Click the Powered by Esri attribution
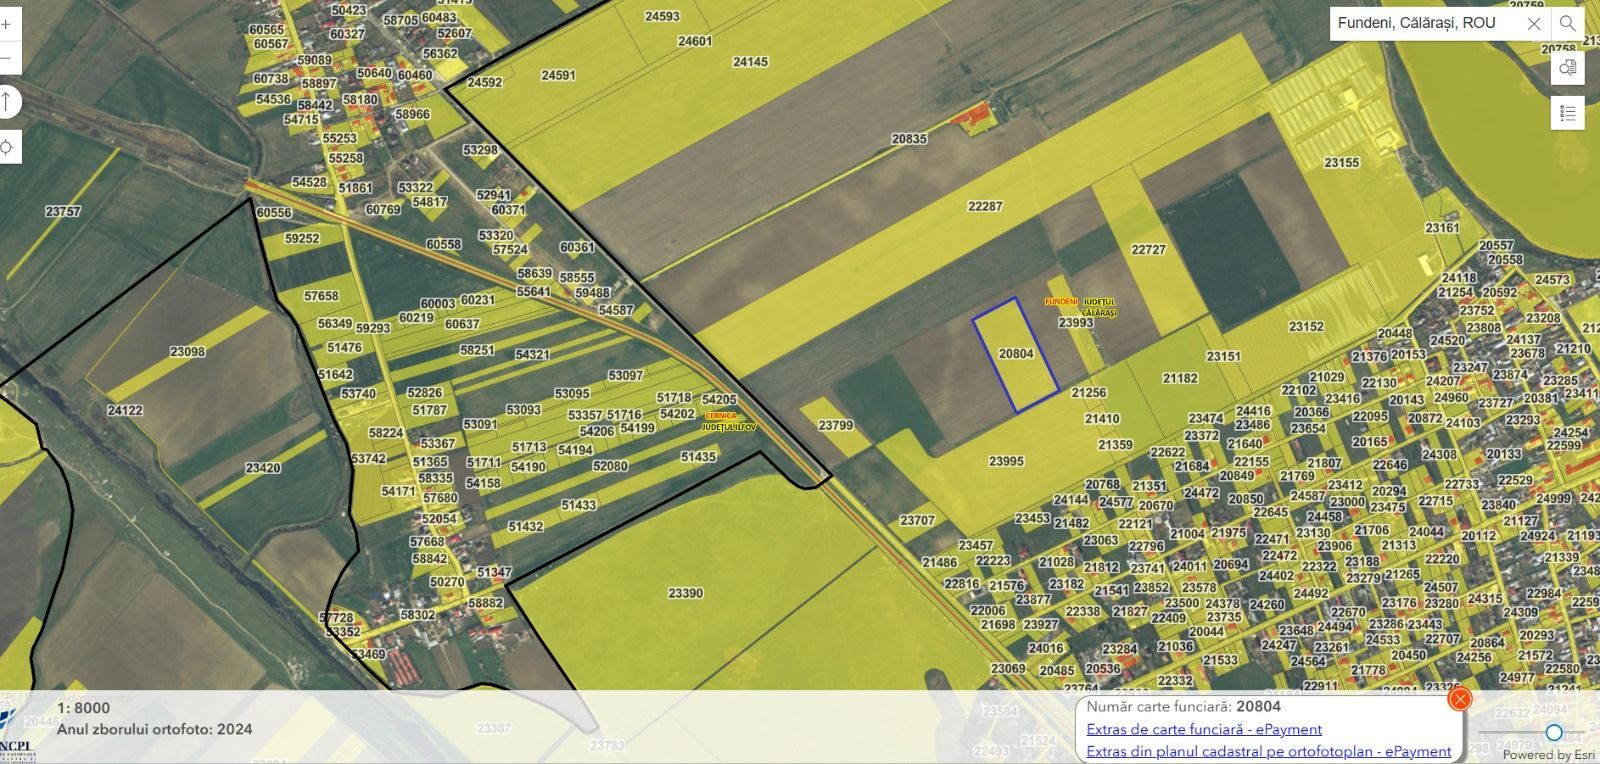The width and height of the screenshot is (1600, 764). coord(1548,755)
